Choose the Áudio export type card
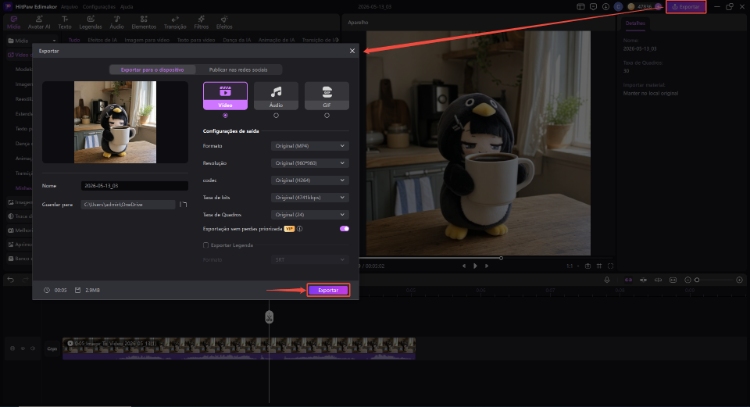 click(x=276, y=96)
